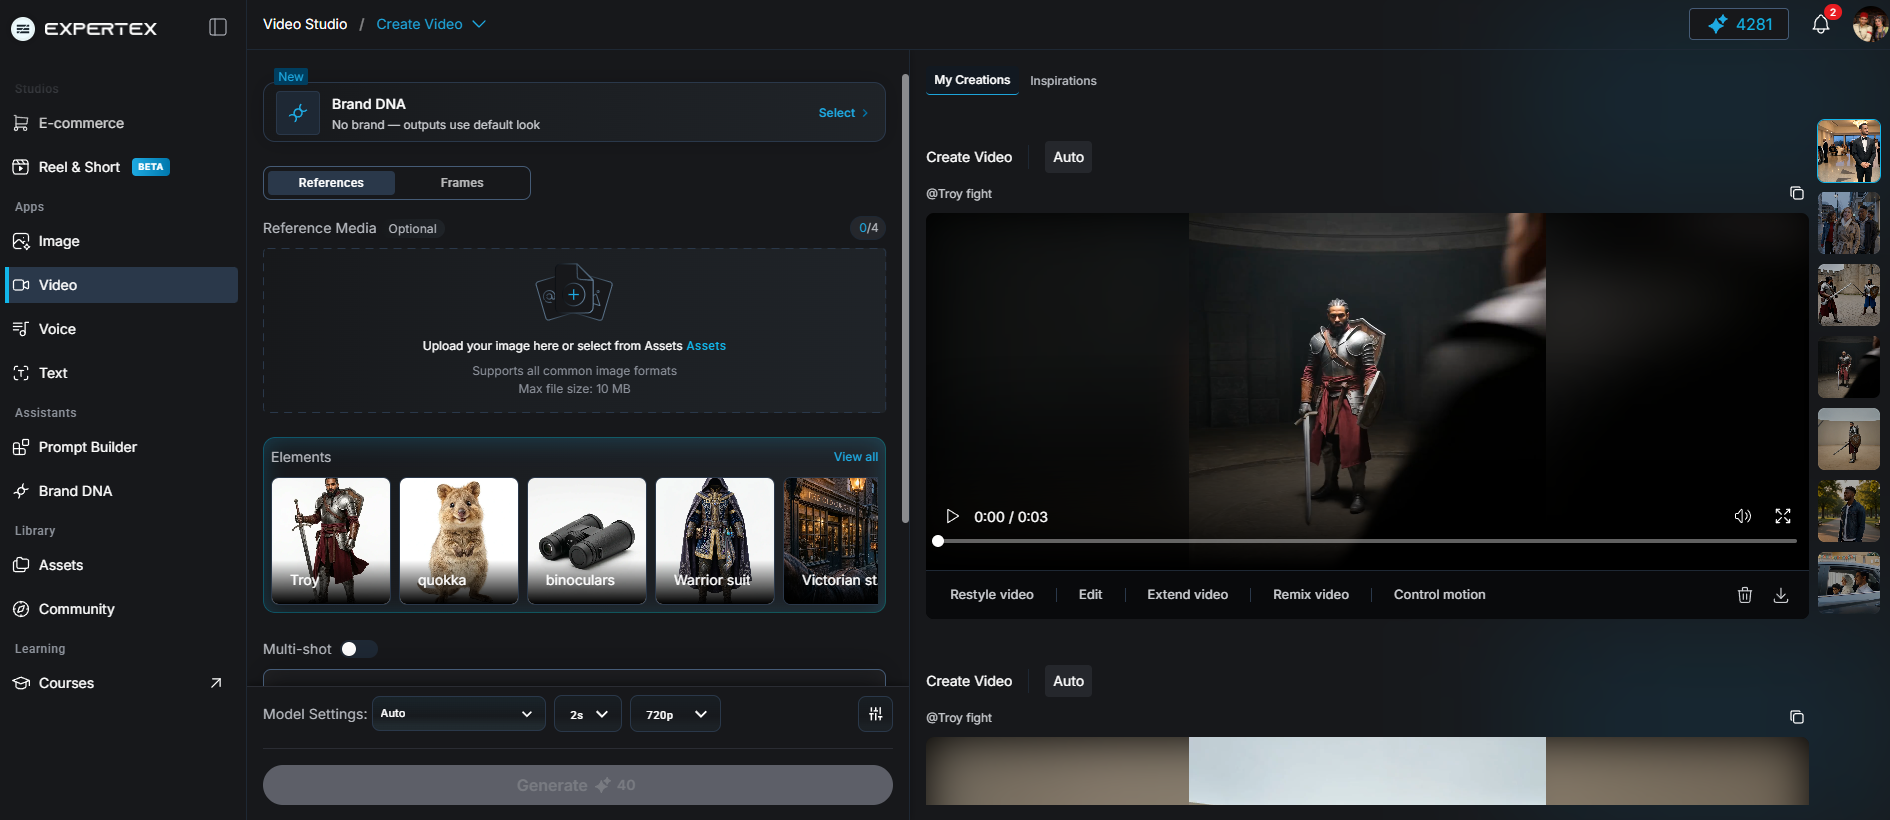
Task: Toggle Multi-shot switch
Action: (358, 649)
